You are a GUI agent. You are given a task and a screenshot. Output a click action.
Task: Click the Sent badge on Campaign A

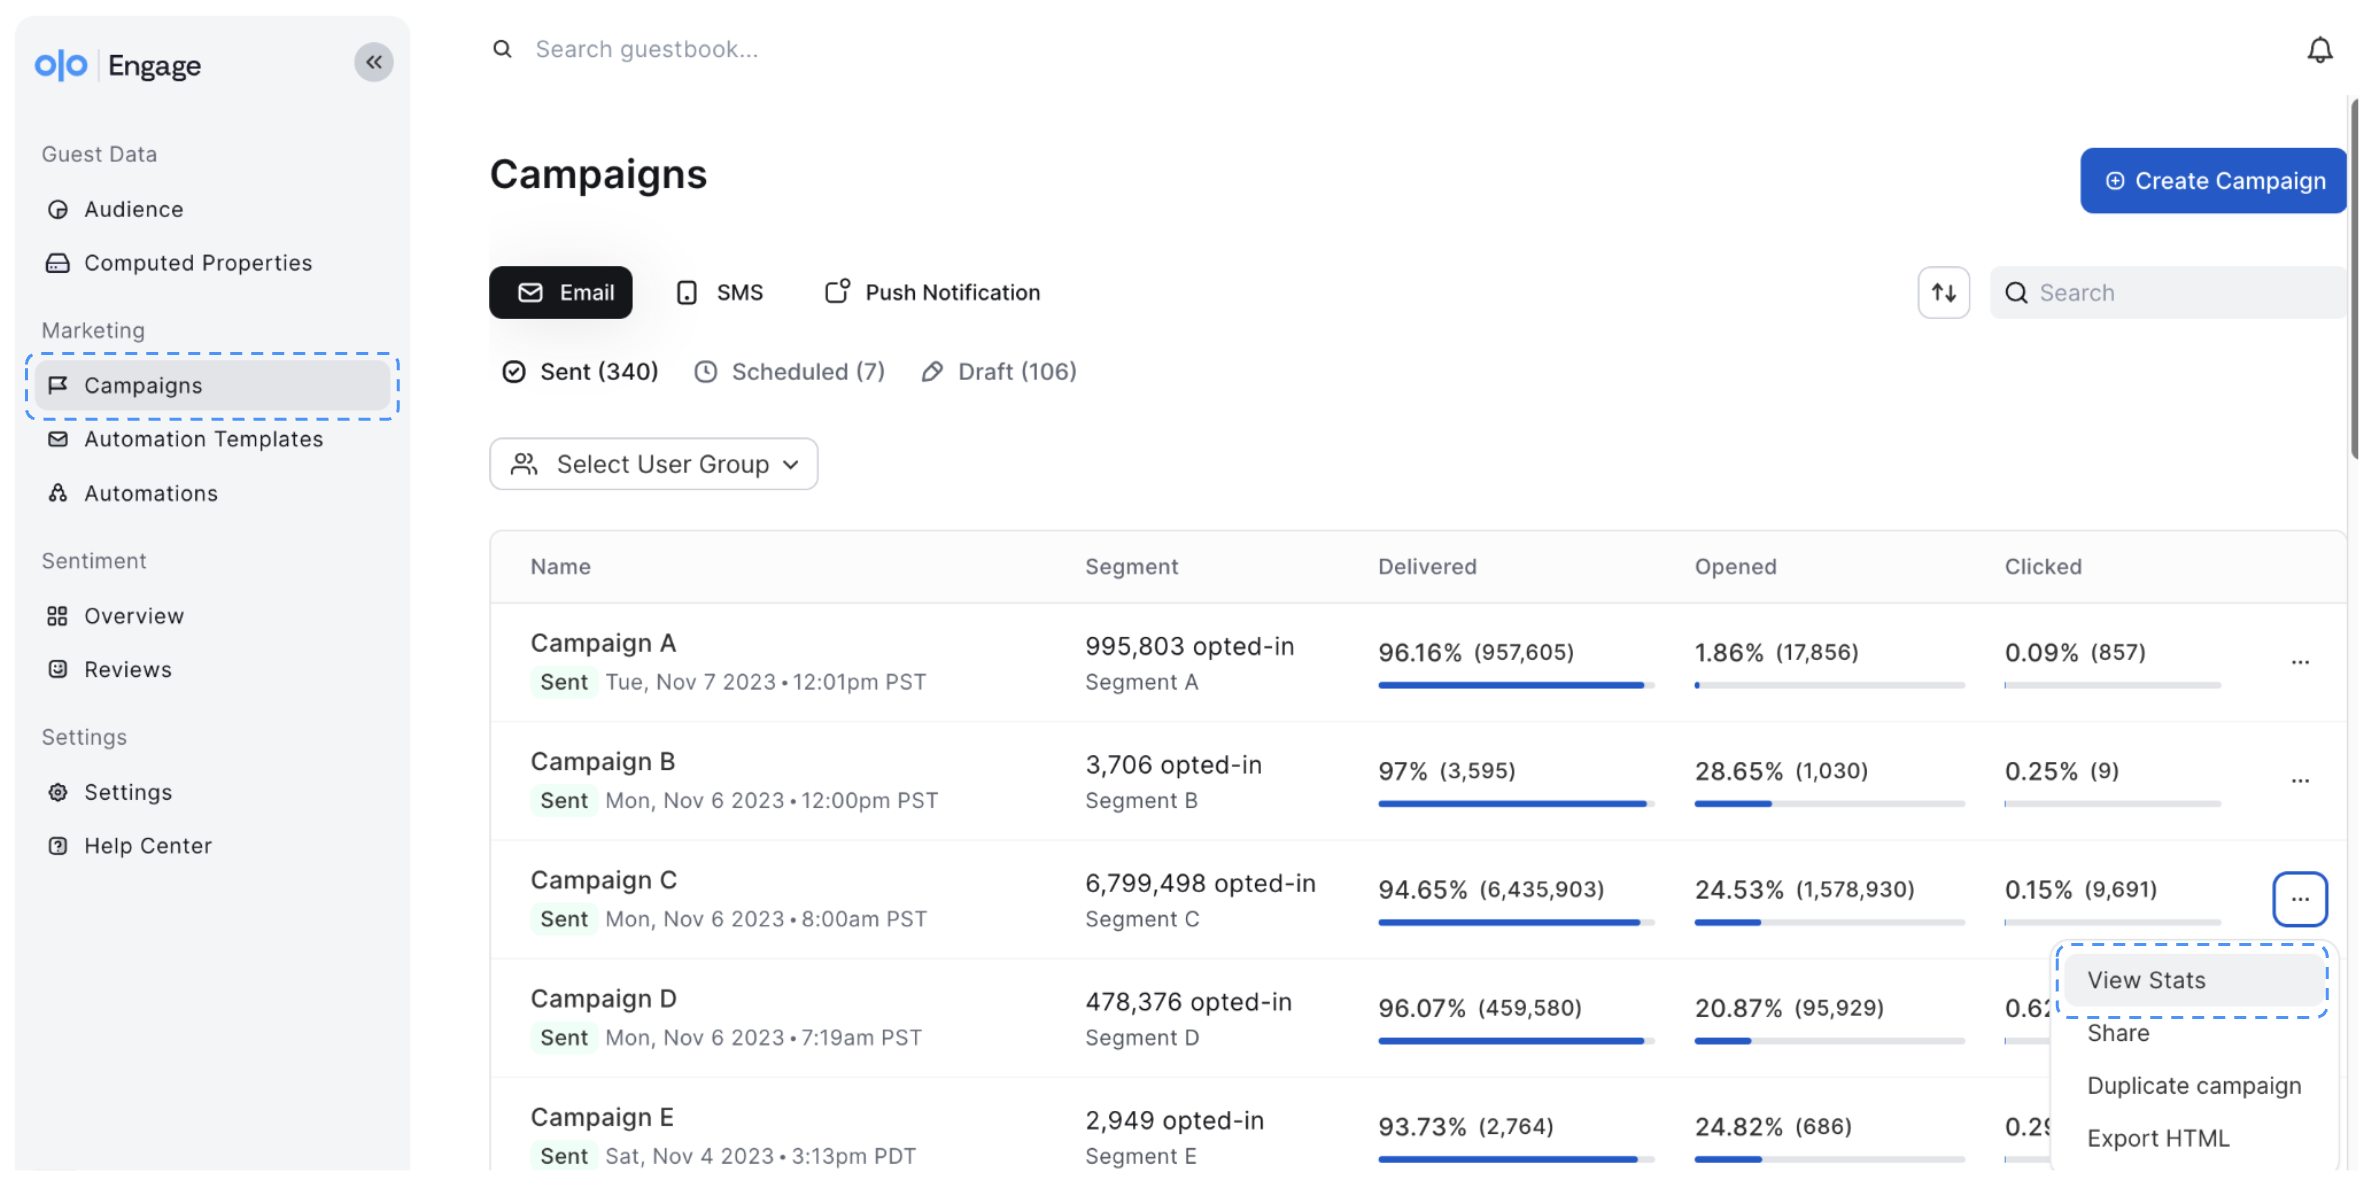pos(564,682)
